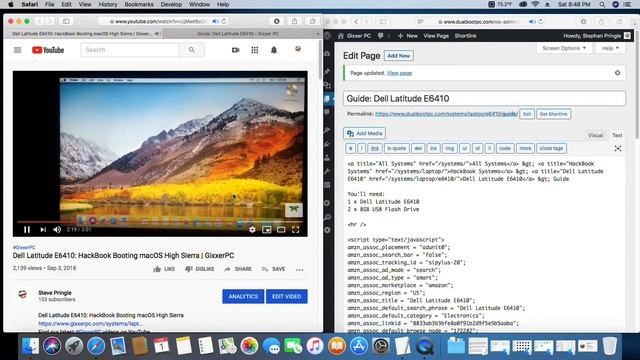The height and width of the screenshot is (360, 640).
Task: Share the video
Action: (238, 269)
